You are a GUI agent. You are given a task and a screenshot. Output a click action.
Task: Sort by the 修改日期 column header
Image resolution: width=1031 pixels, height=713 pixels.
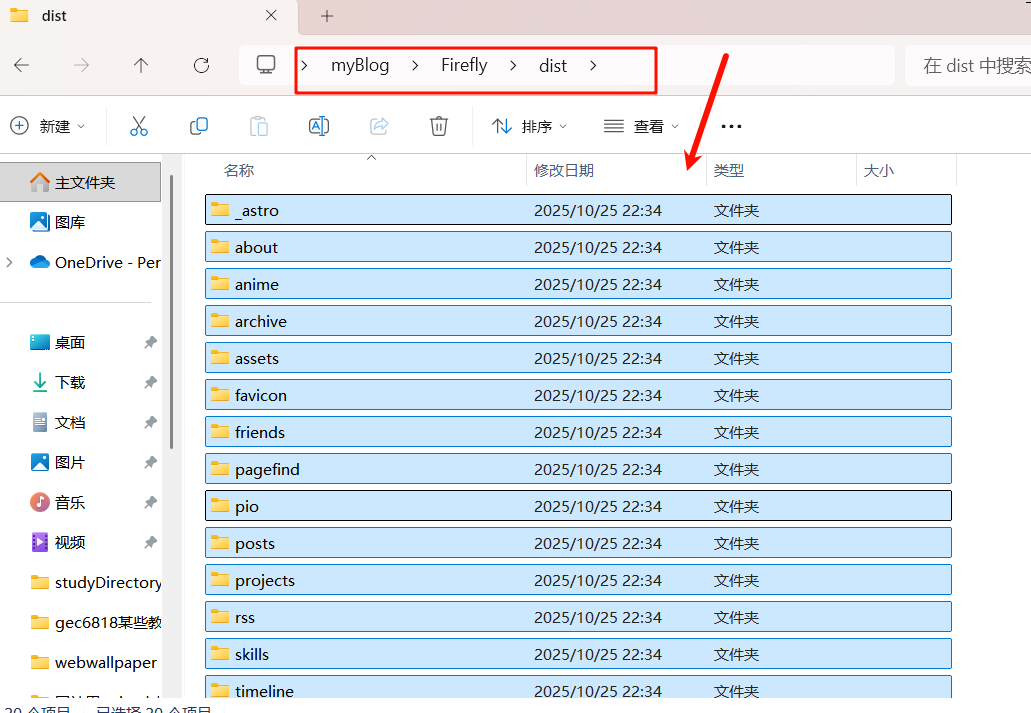[x=565, y=170]
